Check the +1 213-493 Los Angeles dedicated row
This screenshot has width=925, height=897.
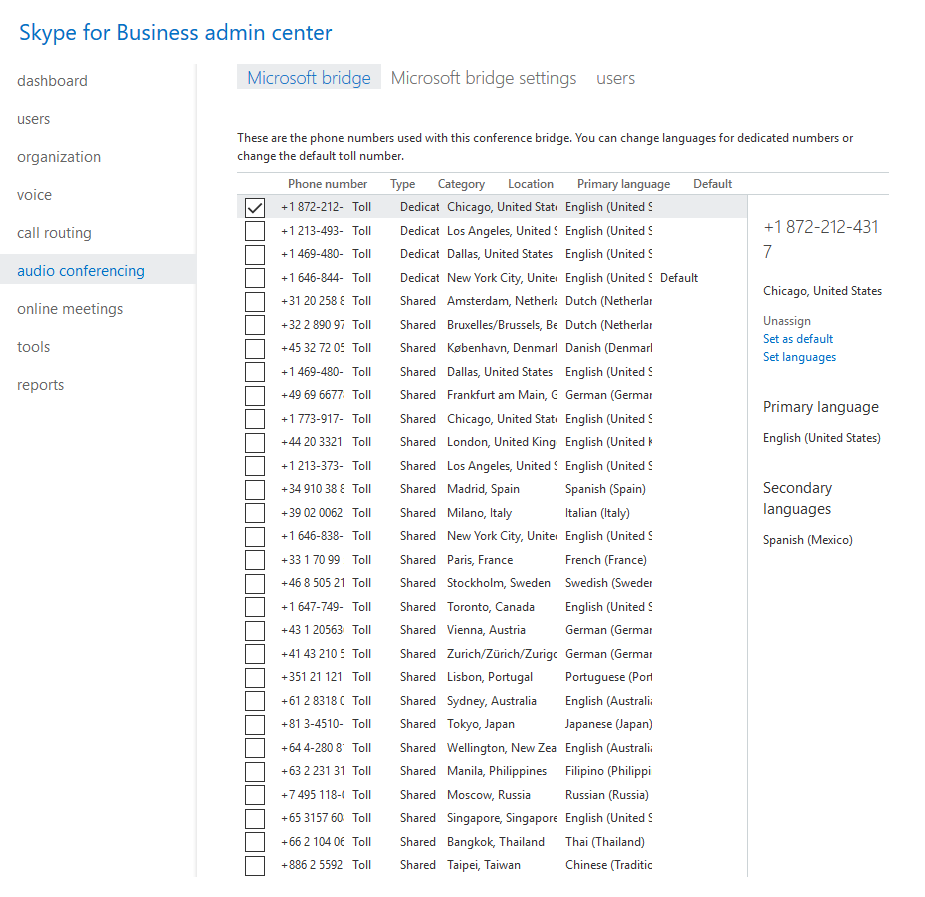click(x=255, y=231)
